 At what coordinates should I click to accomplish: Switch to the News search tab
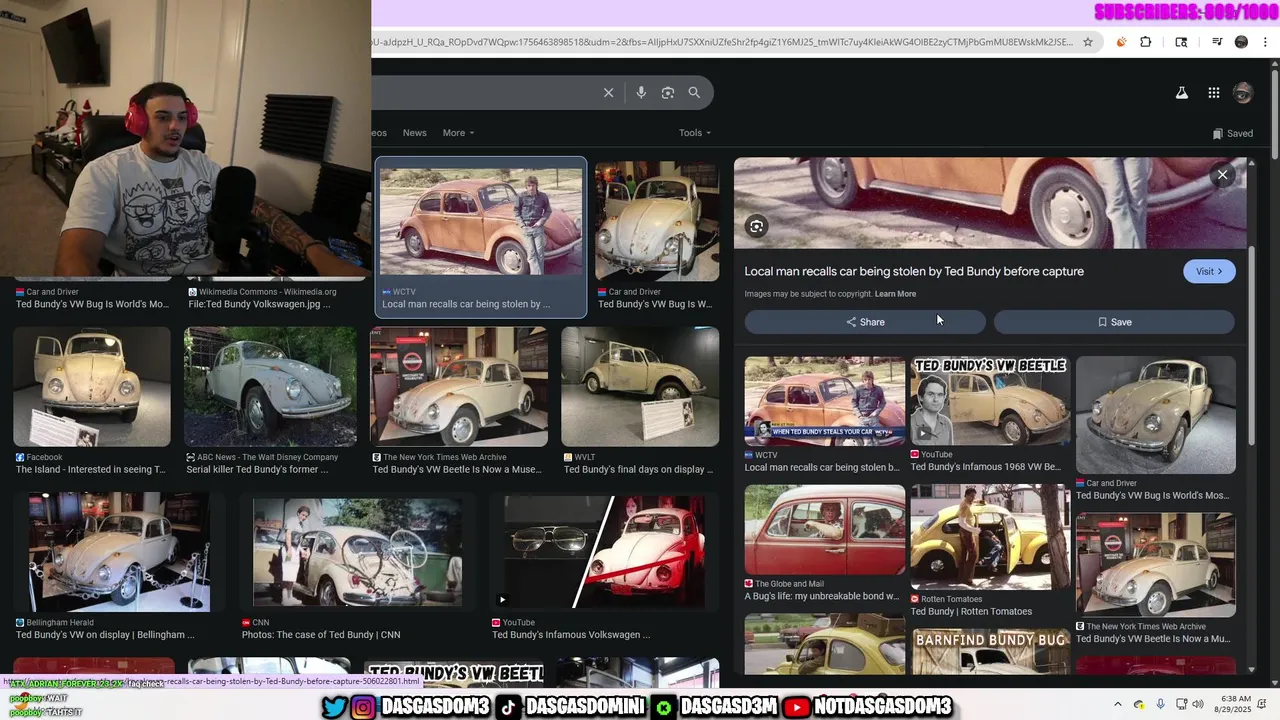click(x=414, y=133)
